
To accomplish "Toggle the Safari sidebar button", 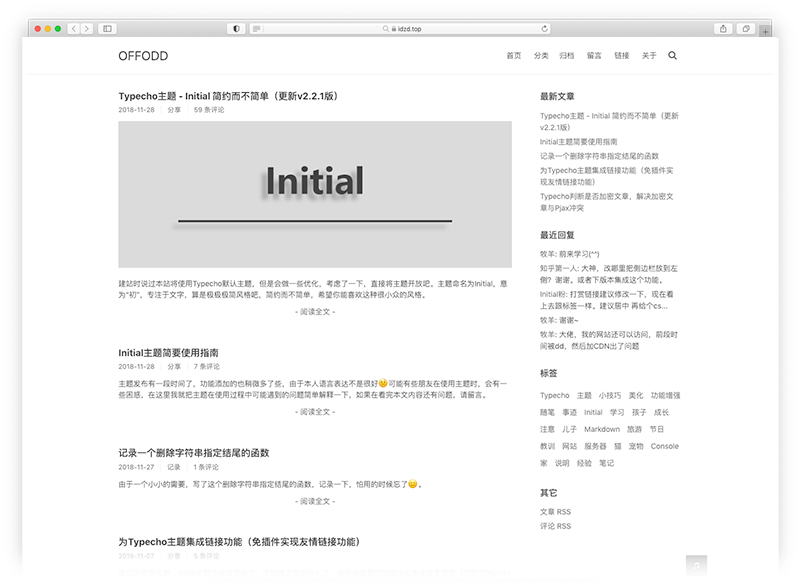I will (x=108, y=29).
